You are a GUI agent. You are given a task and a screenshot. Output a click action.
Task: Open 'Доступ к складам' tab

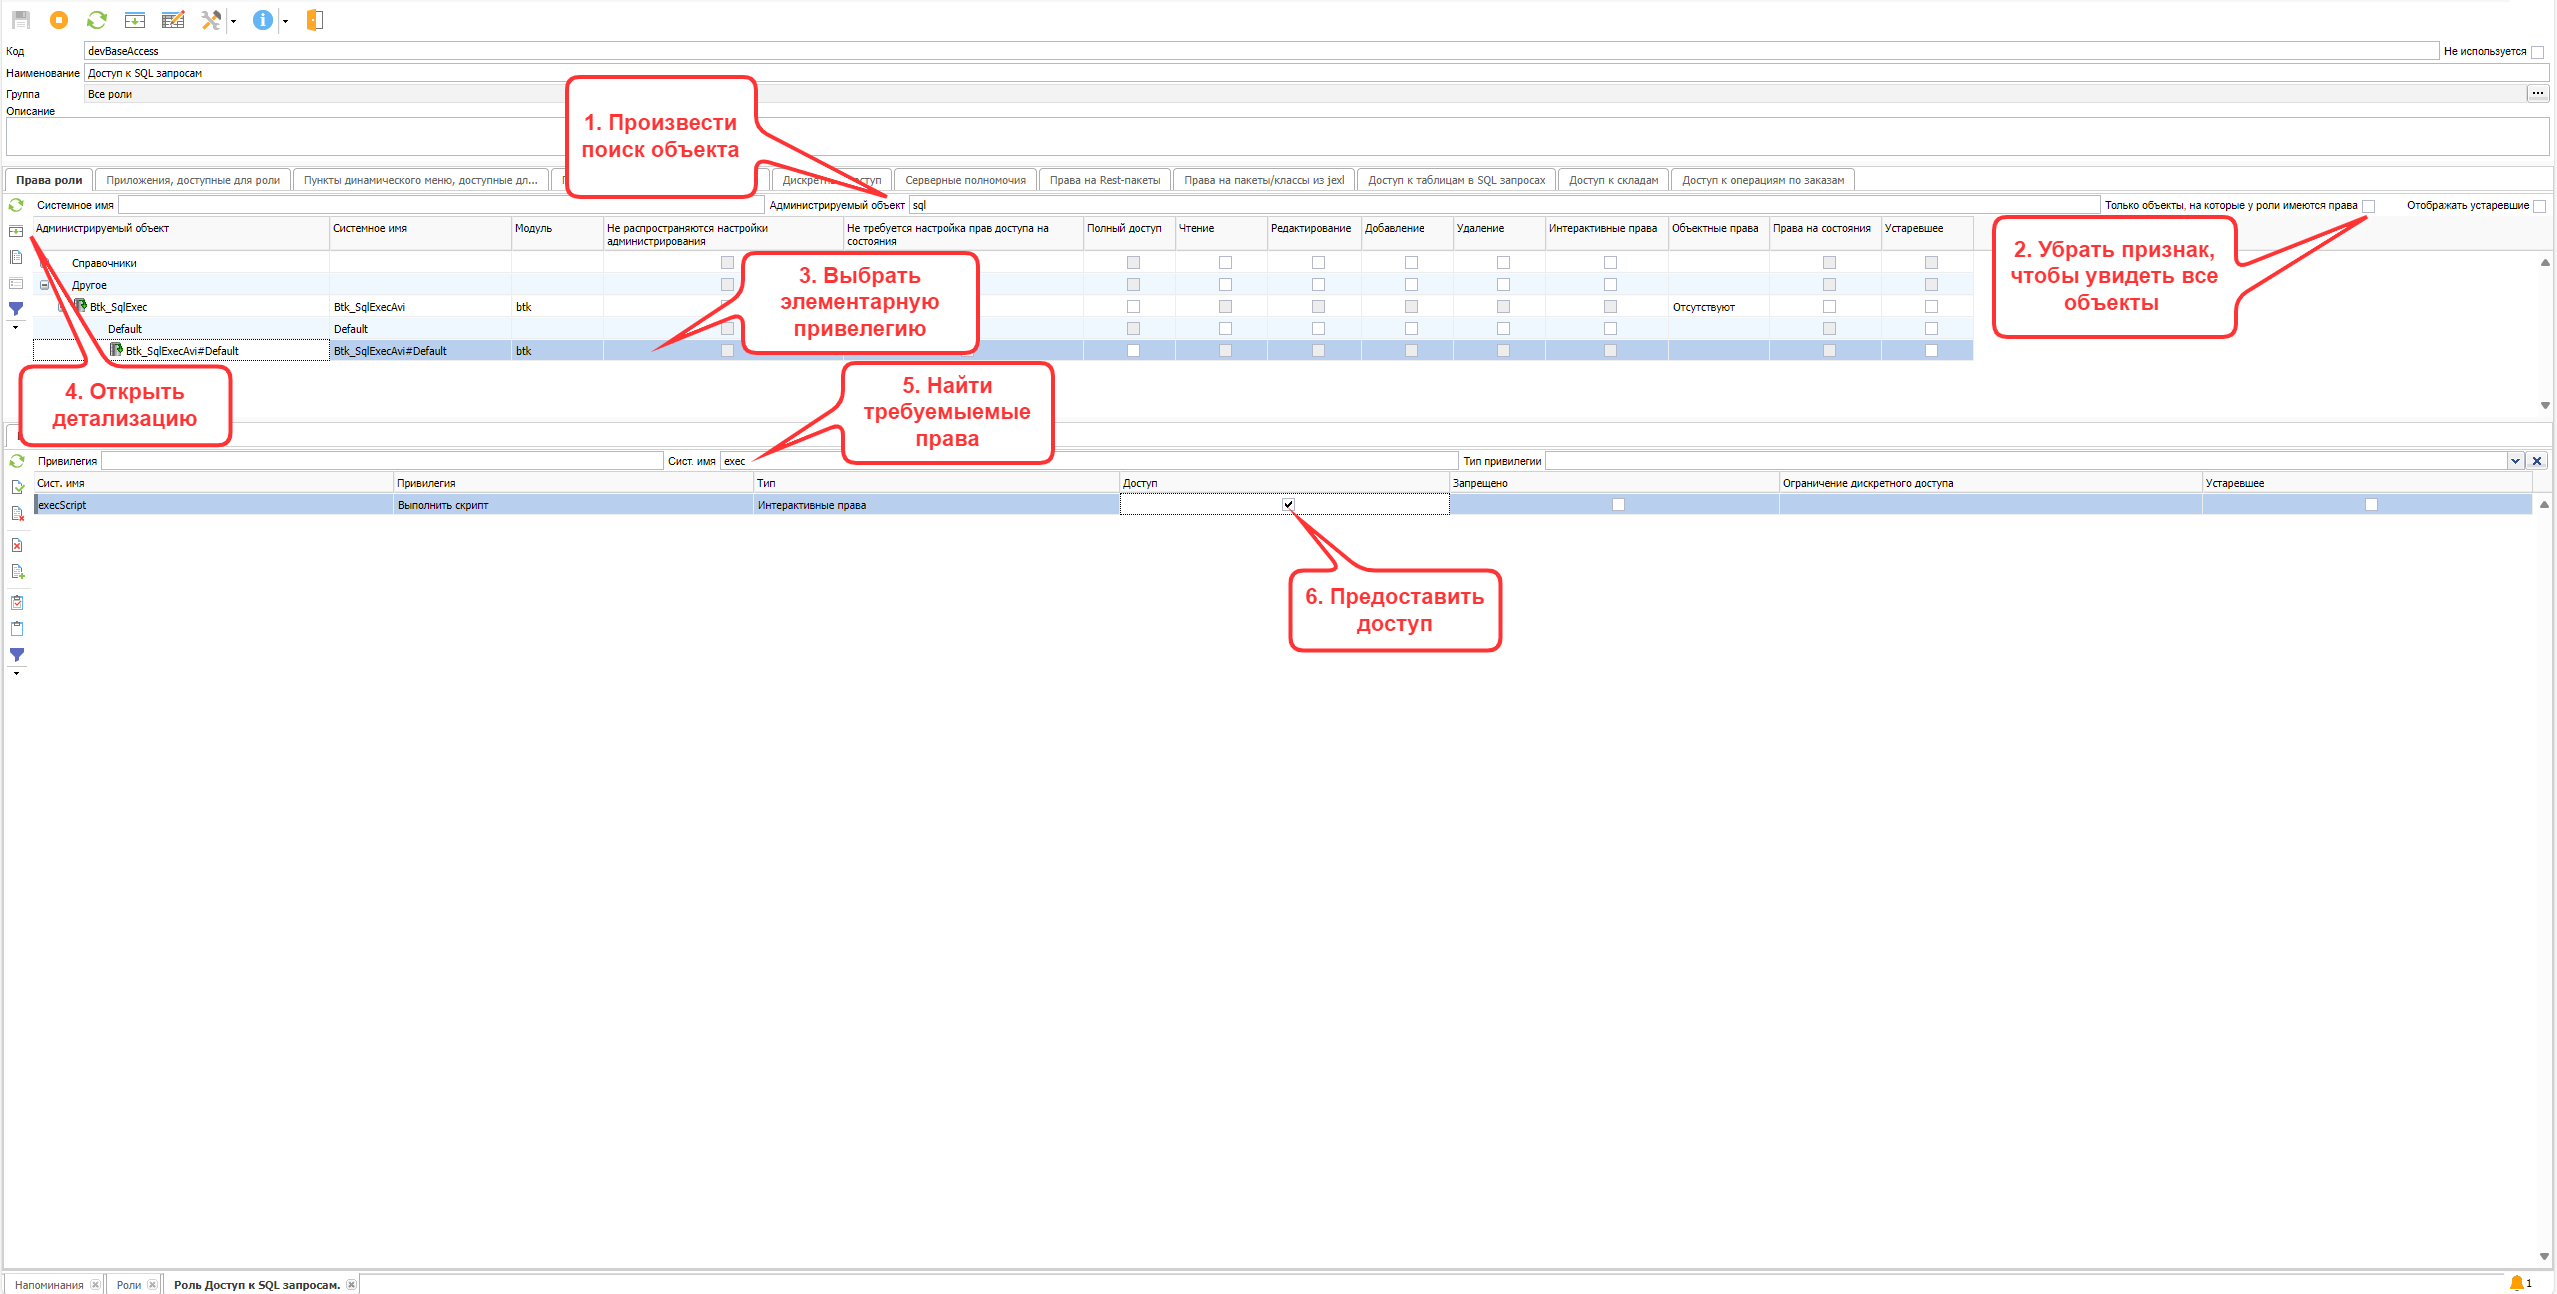[1612, 180]
